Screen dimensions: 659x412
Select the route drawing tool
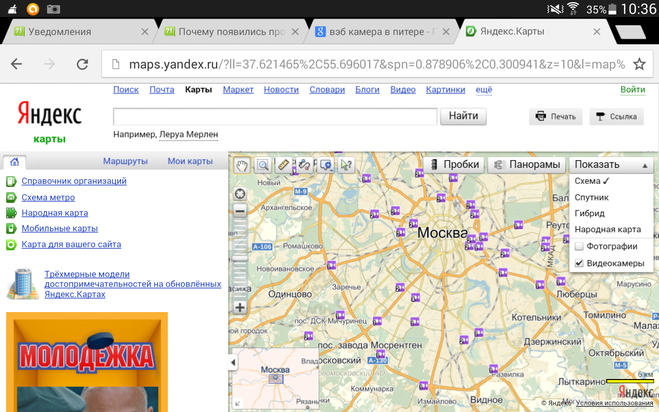[x=304, y=165]
